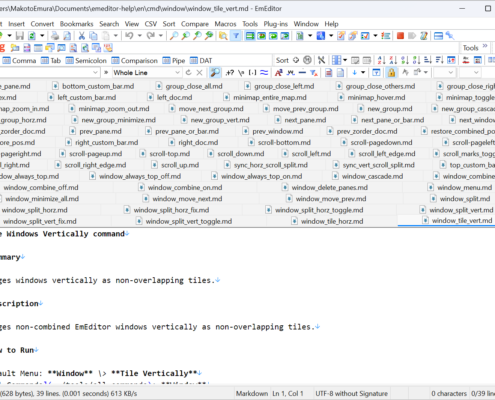Click the Save icon in the toolbar

click(20, 36)
